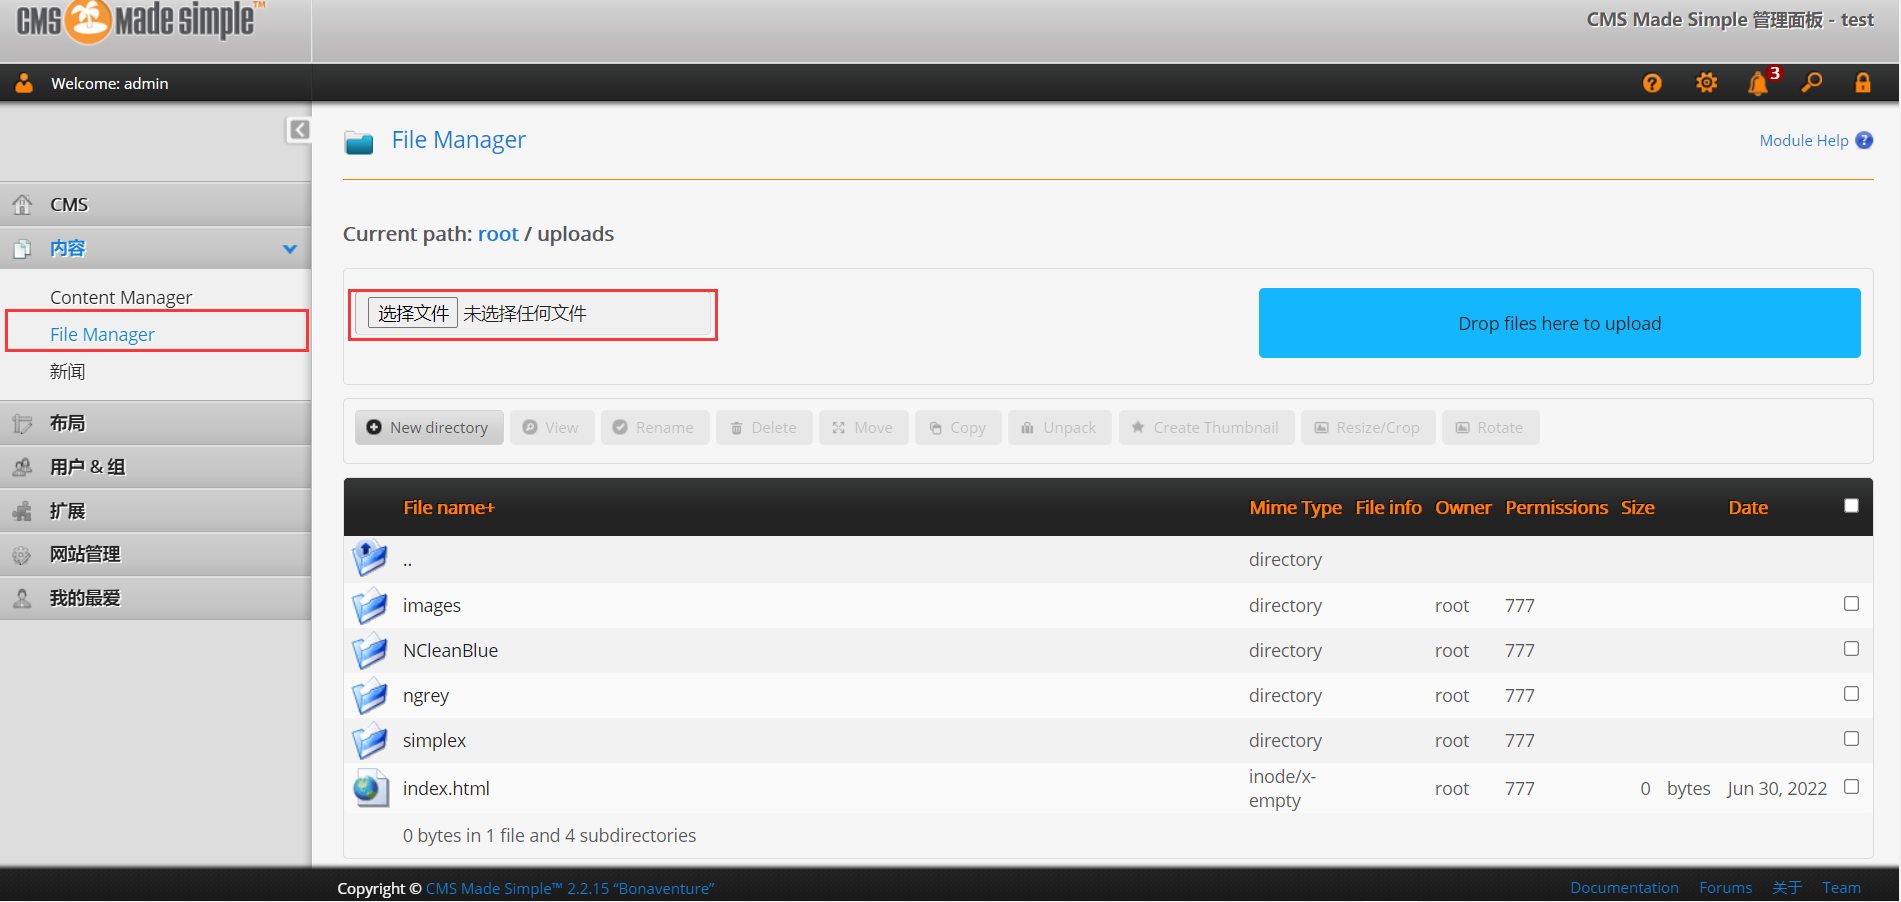Click the person icon beside 我的最爱

pos(22,598)
